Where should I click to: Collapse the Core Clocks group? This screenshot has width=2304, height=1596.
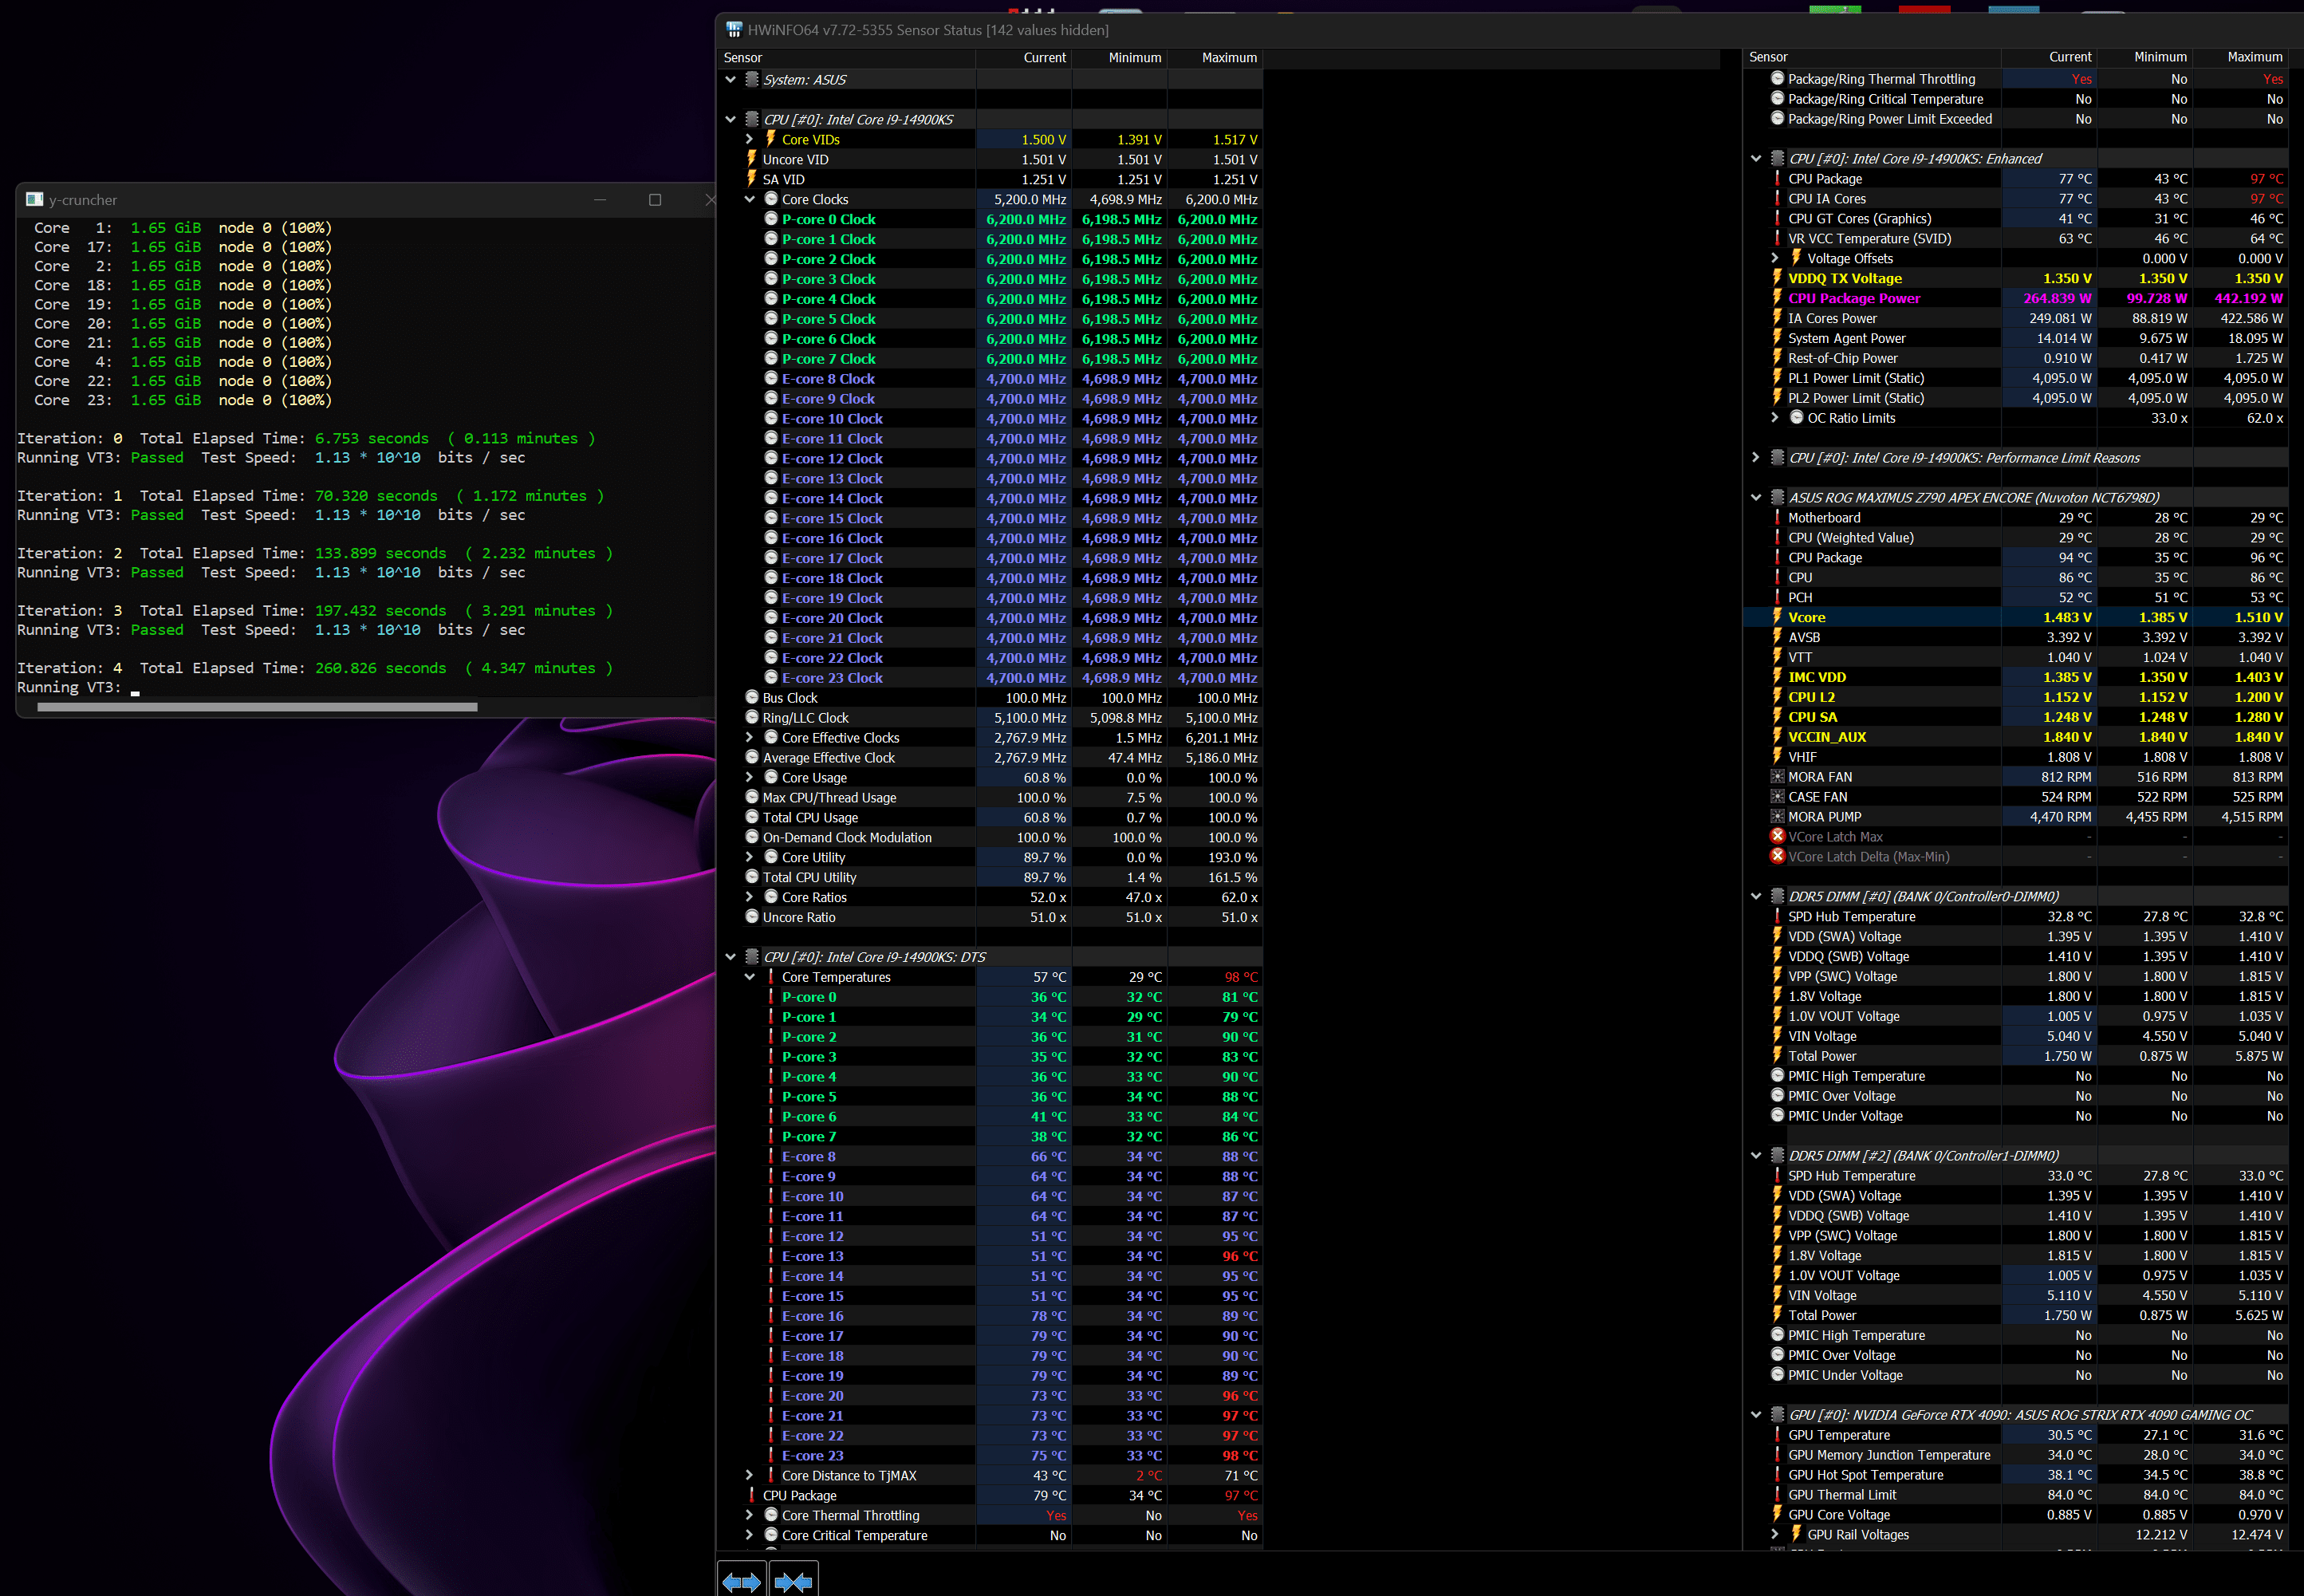[750, 200]
